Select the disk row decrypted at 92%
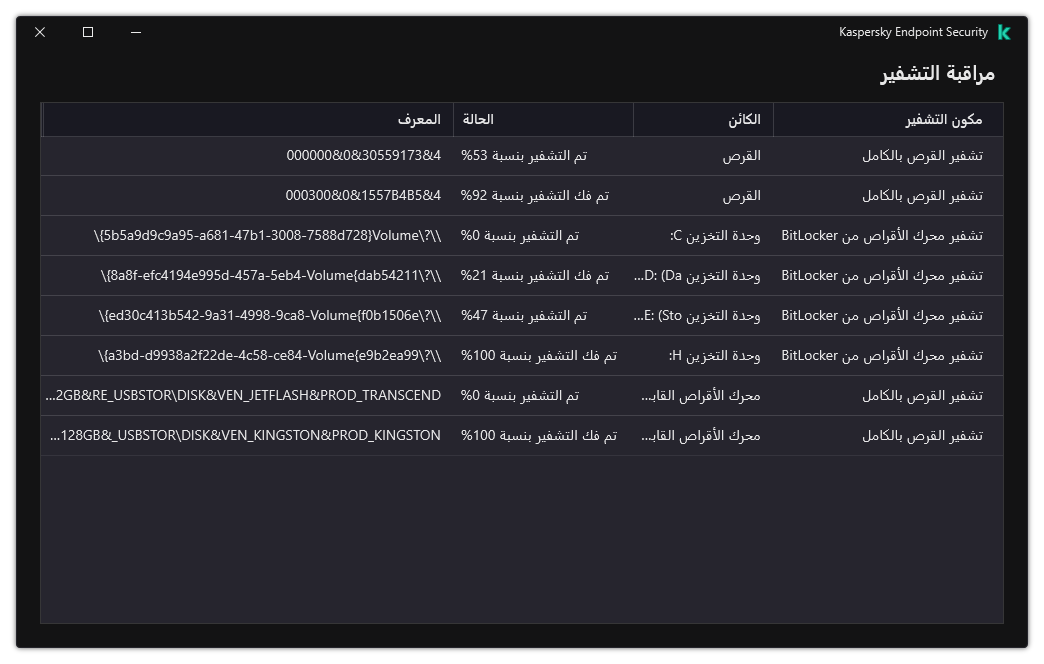 click(520, 195)
